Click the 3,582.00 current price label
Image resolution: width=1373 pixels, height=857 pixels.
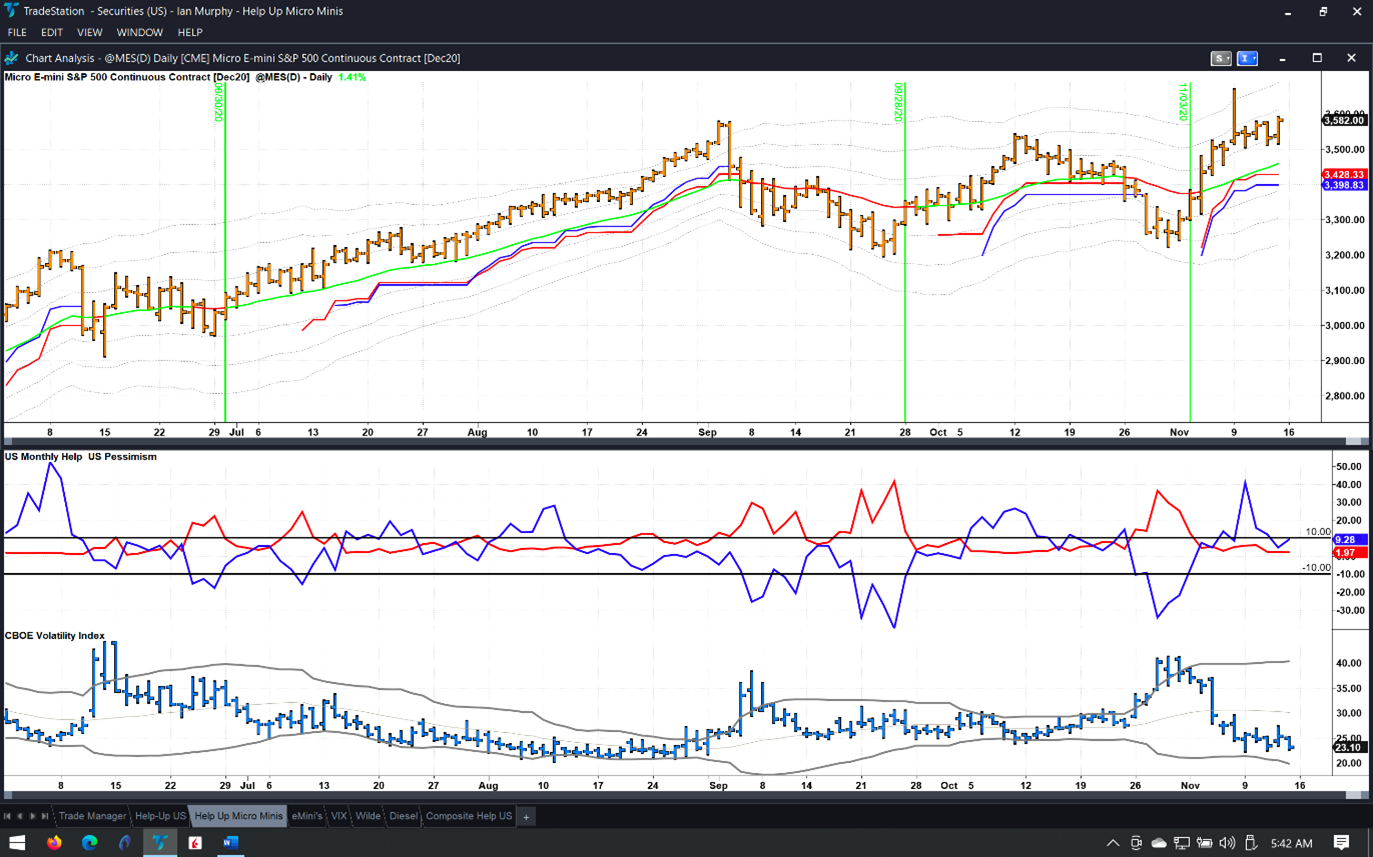point(1344,121)
